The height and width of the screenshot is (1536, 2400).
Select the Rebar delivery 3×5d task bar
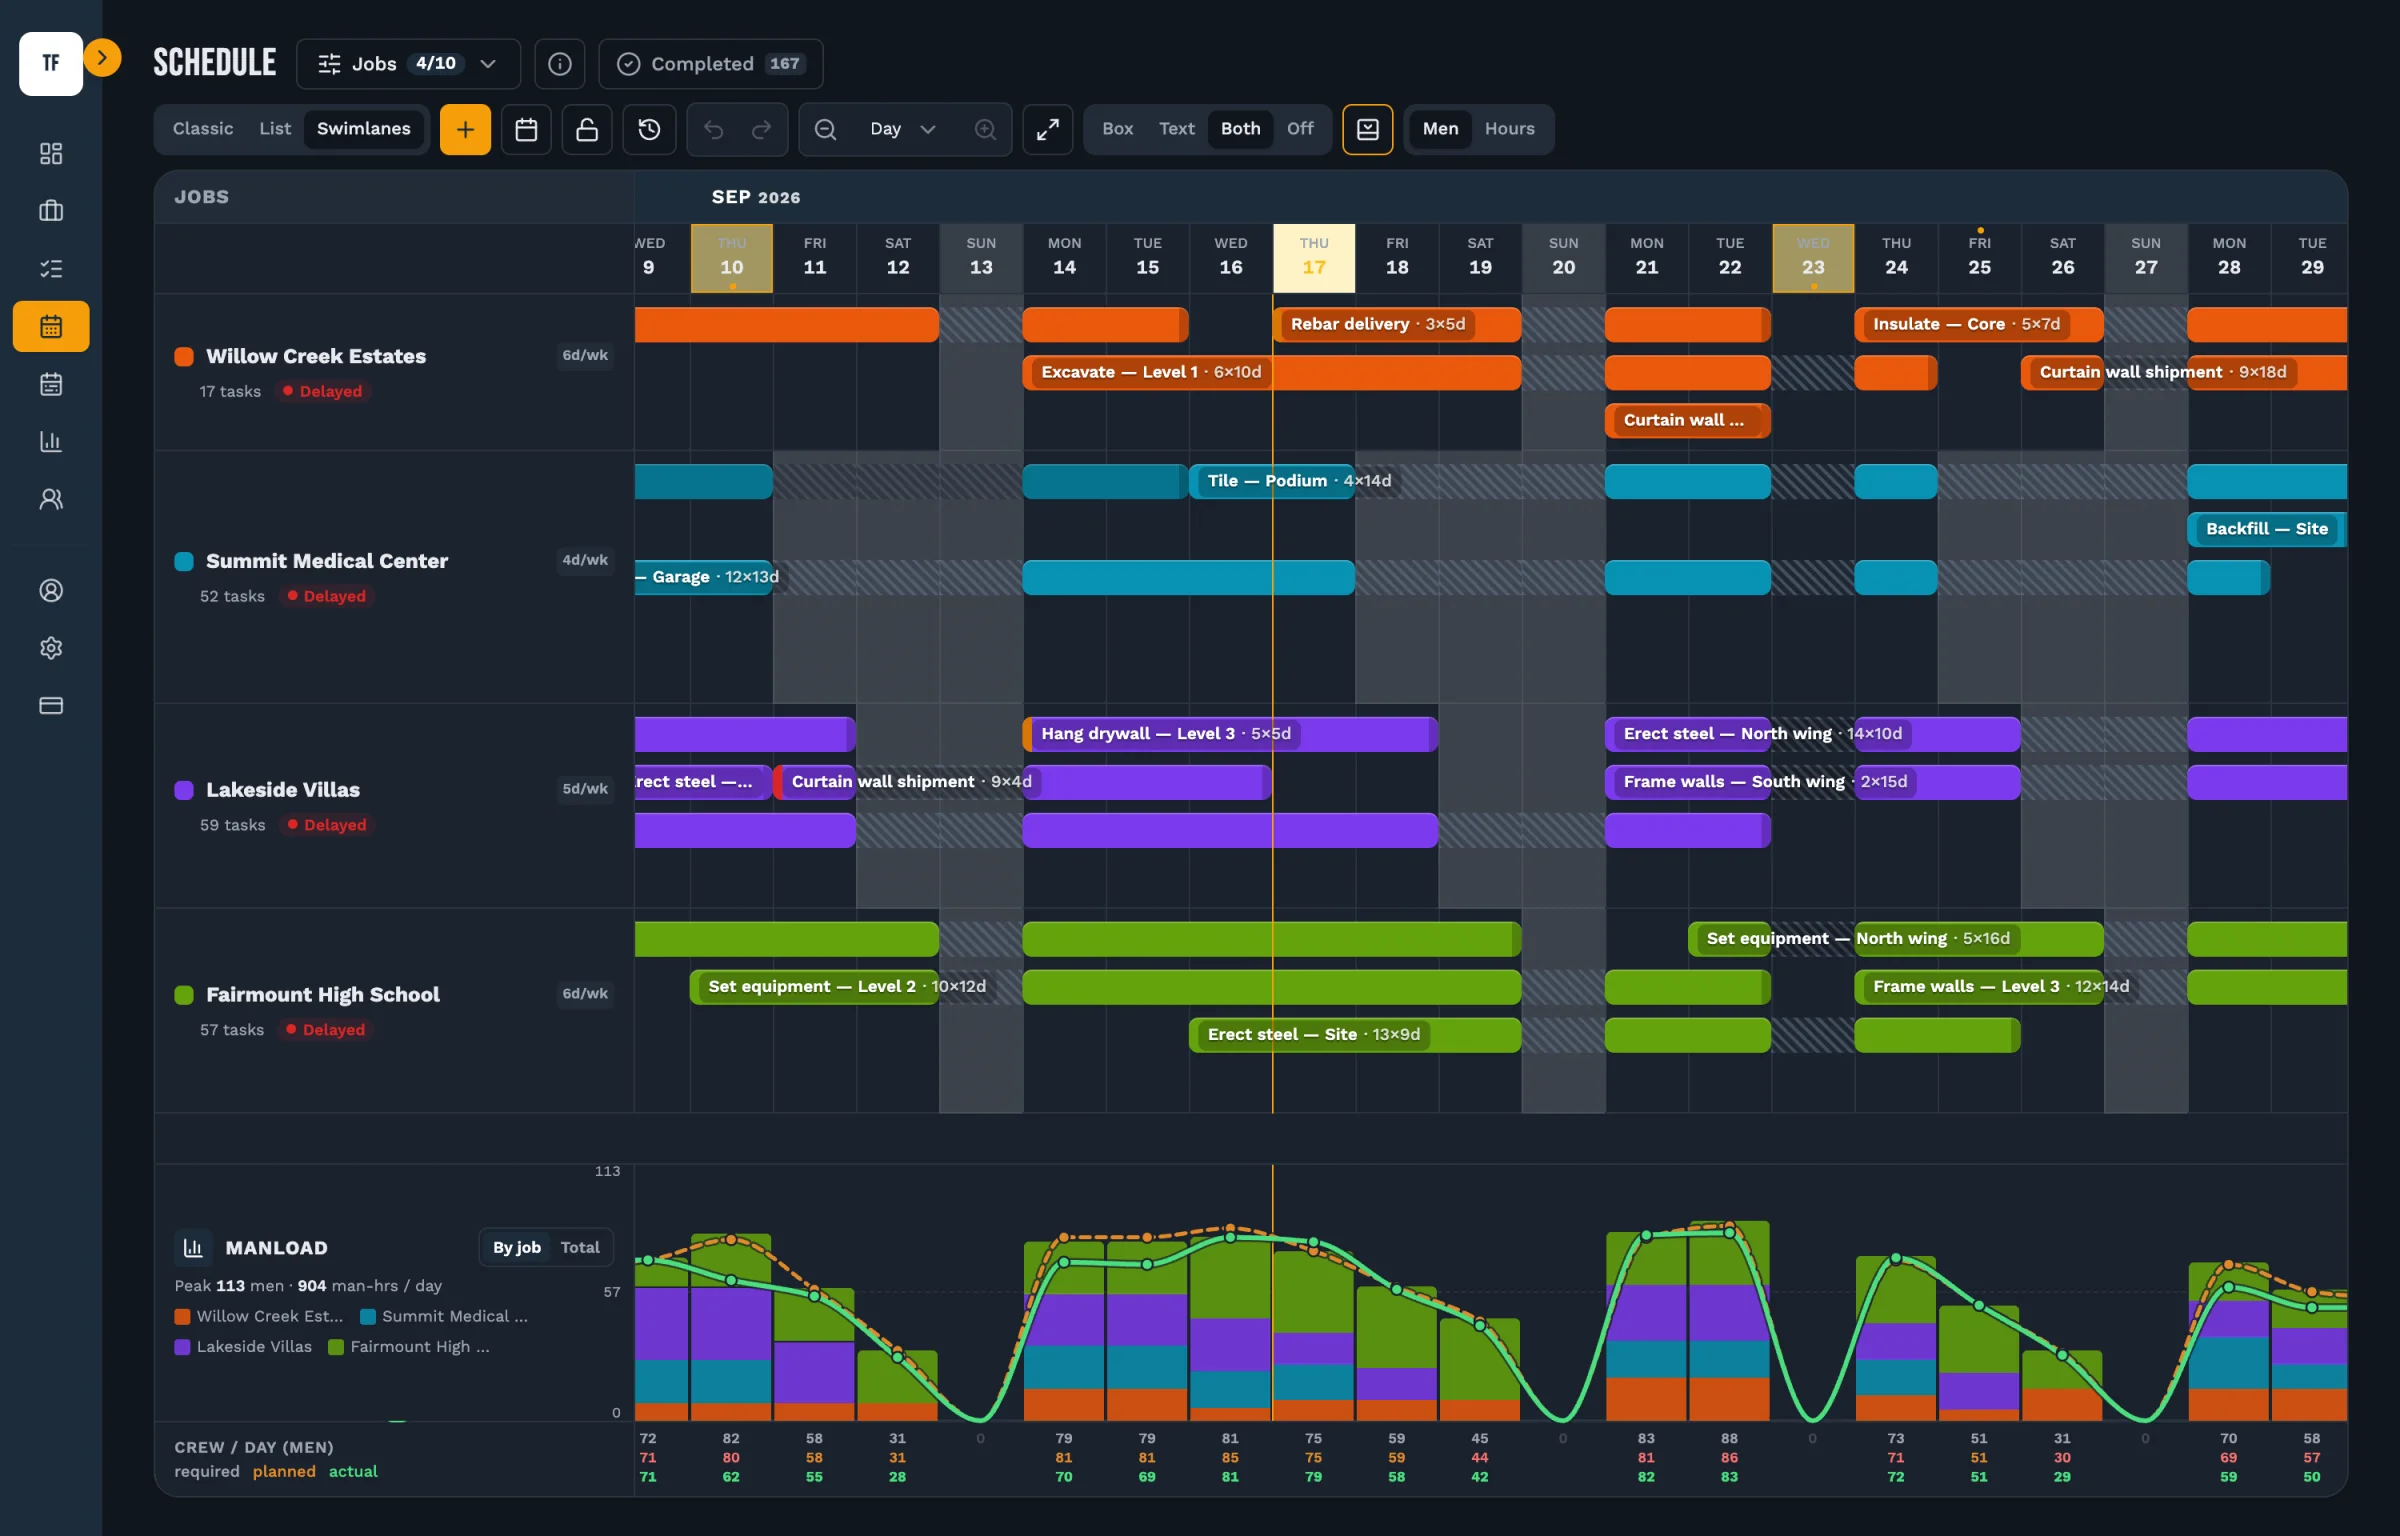click(1397, 324)
